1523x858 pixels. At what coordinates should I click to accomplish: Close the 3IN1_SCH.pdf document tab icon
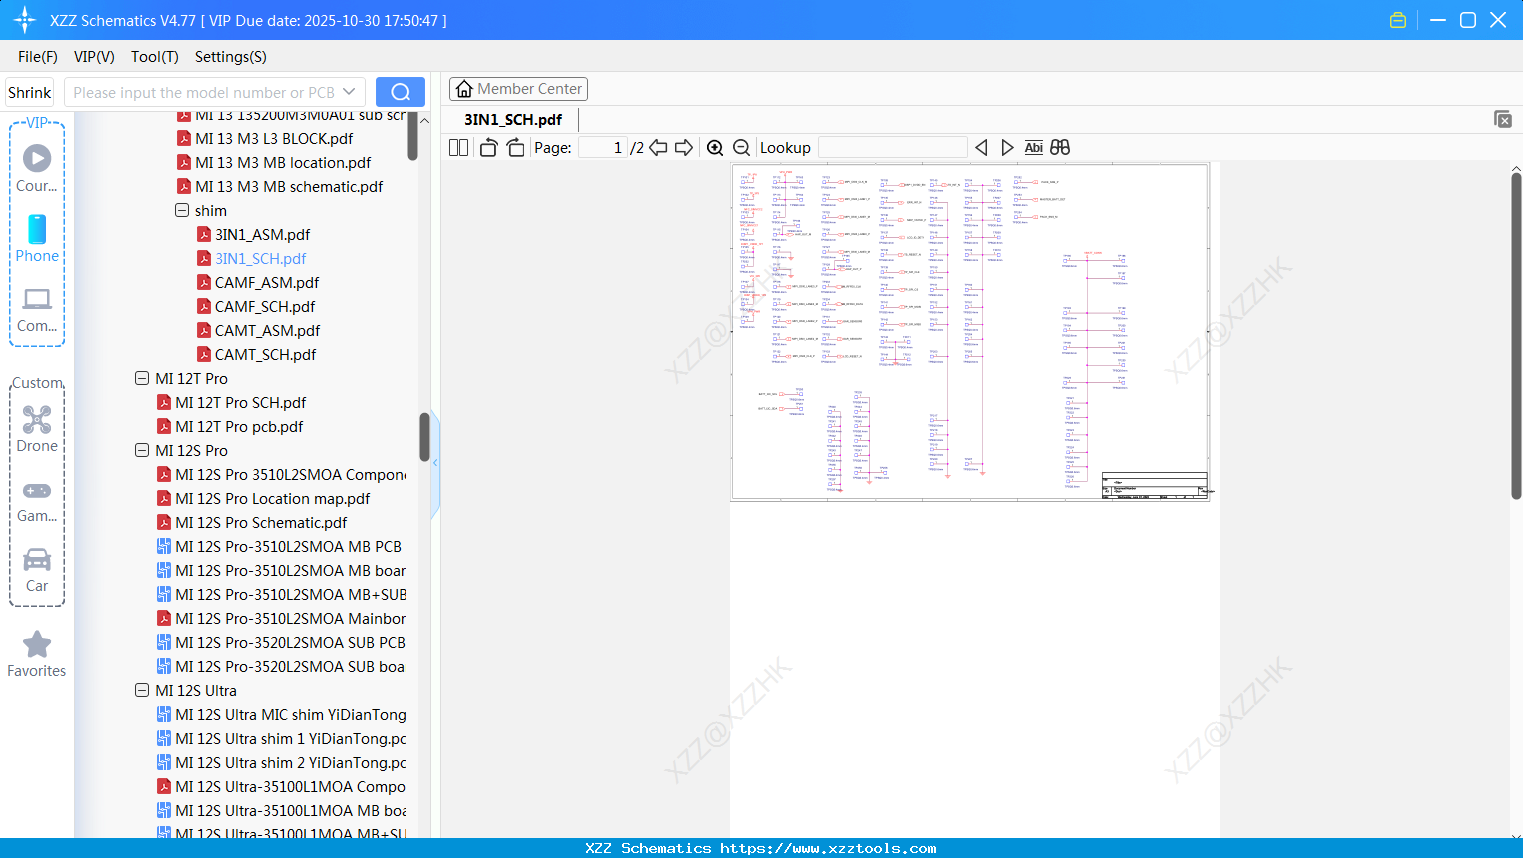[1503, 119]
